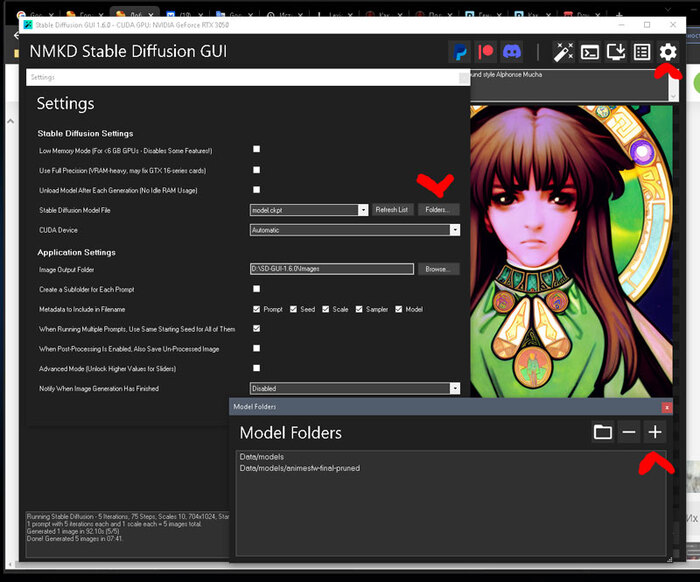
Task: Remove selected model folder with minus
Action: 629,432
